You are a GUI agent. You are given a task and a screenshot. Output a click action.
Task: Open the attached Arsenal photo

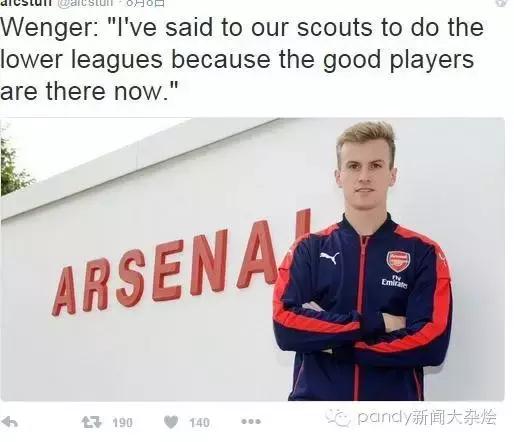[x=253, y=259]
